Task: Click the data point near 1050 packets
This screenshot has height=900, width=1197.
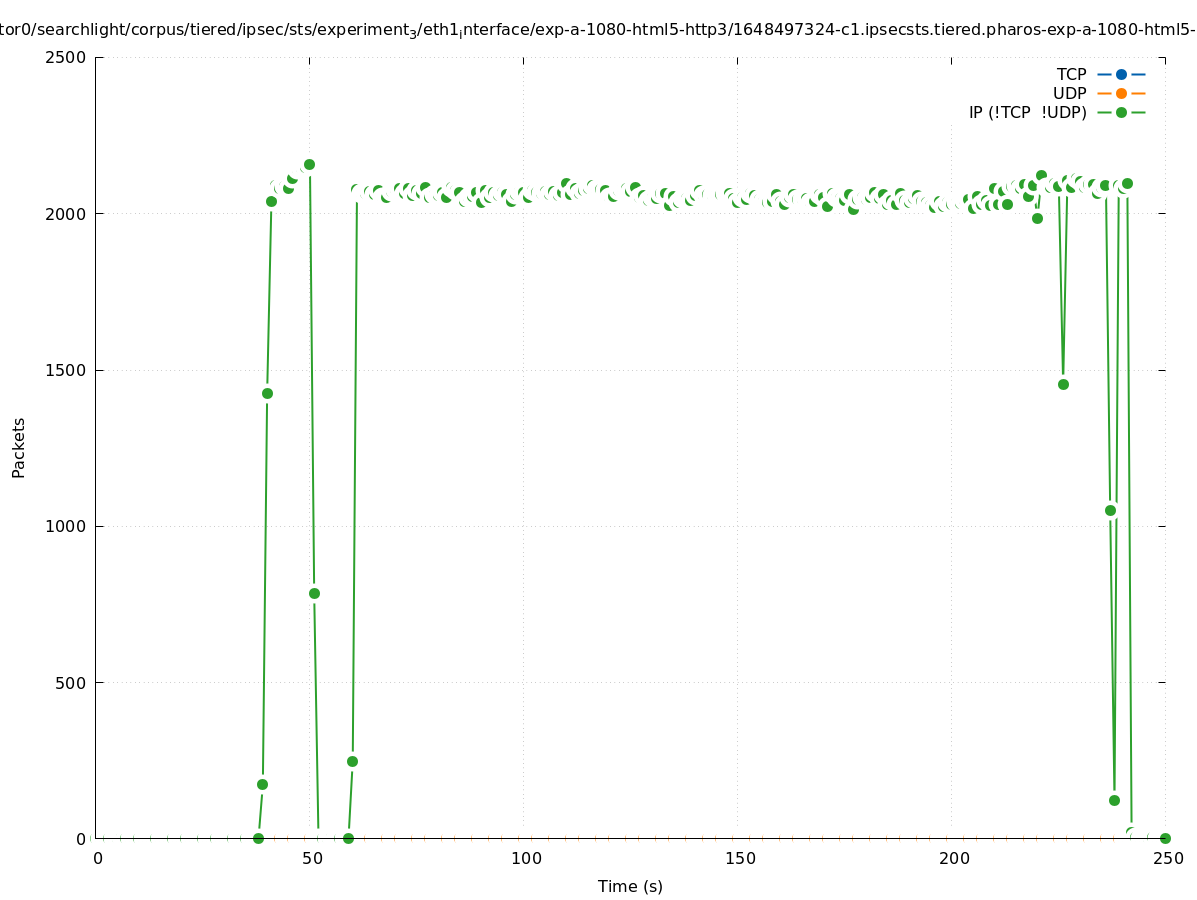Action: (1110, 510)
